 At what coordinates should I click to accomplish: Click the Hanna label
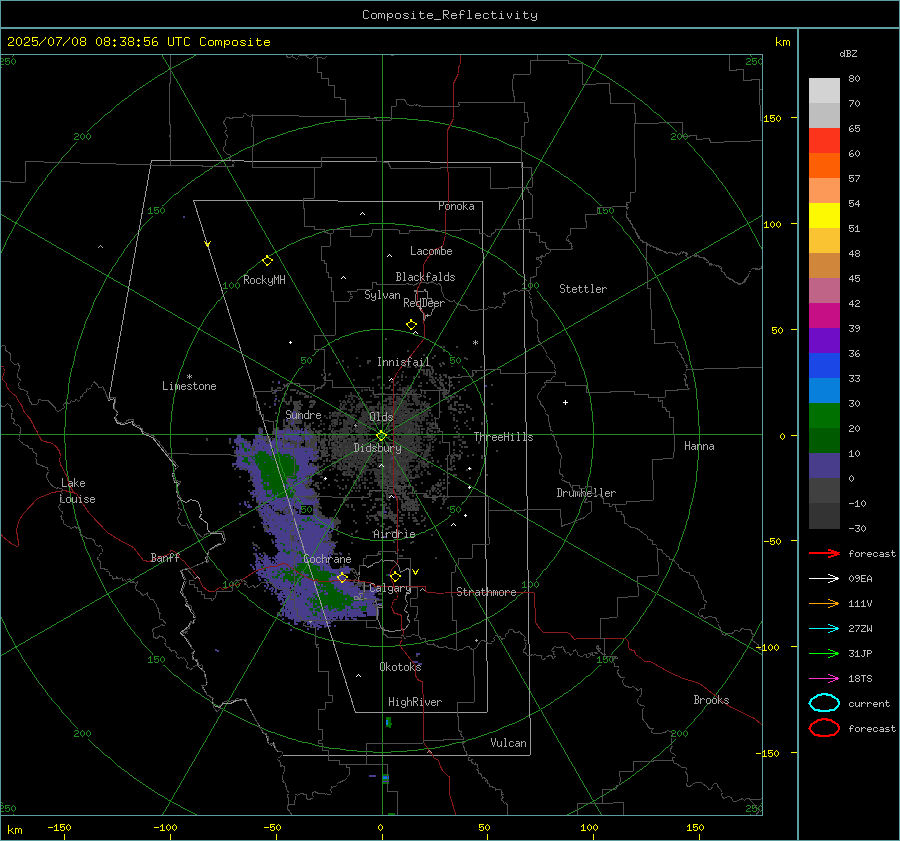(699, 446)
